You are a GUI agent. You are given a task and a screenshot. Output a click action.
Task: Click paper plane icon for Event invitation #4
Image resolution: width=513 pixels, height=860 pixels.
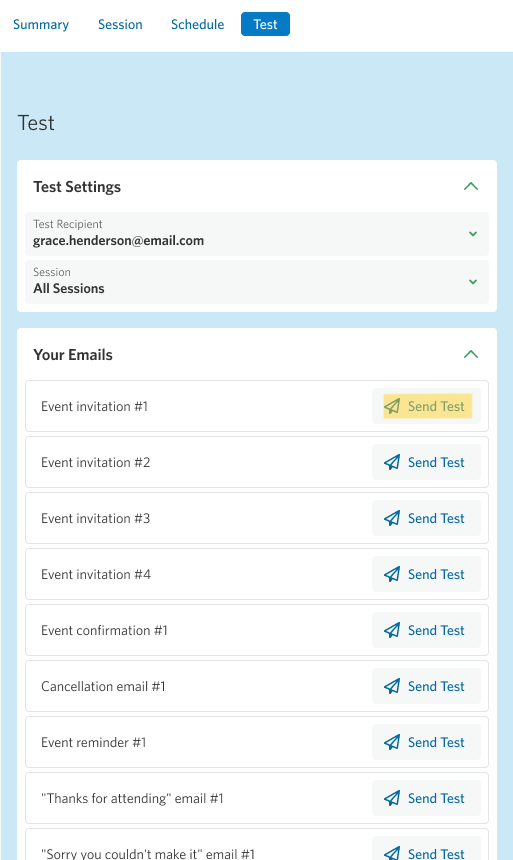click(x=392, y=574)
